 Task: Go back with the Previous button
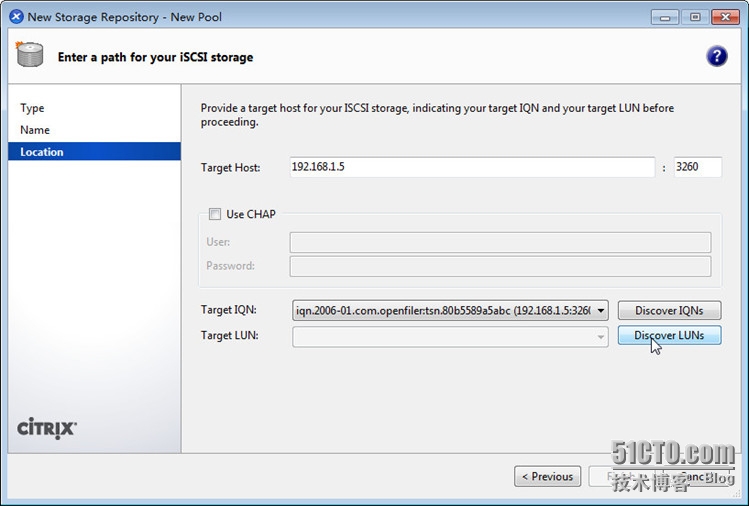click(547, 476)
